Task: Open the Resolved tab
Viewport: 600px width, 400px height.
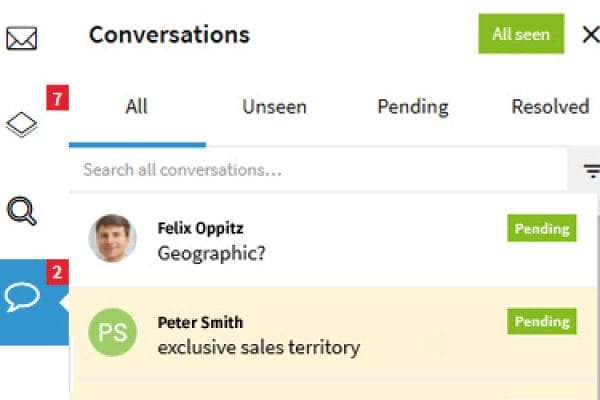Action: point(550,107)
